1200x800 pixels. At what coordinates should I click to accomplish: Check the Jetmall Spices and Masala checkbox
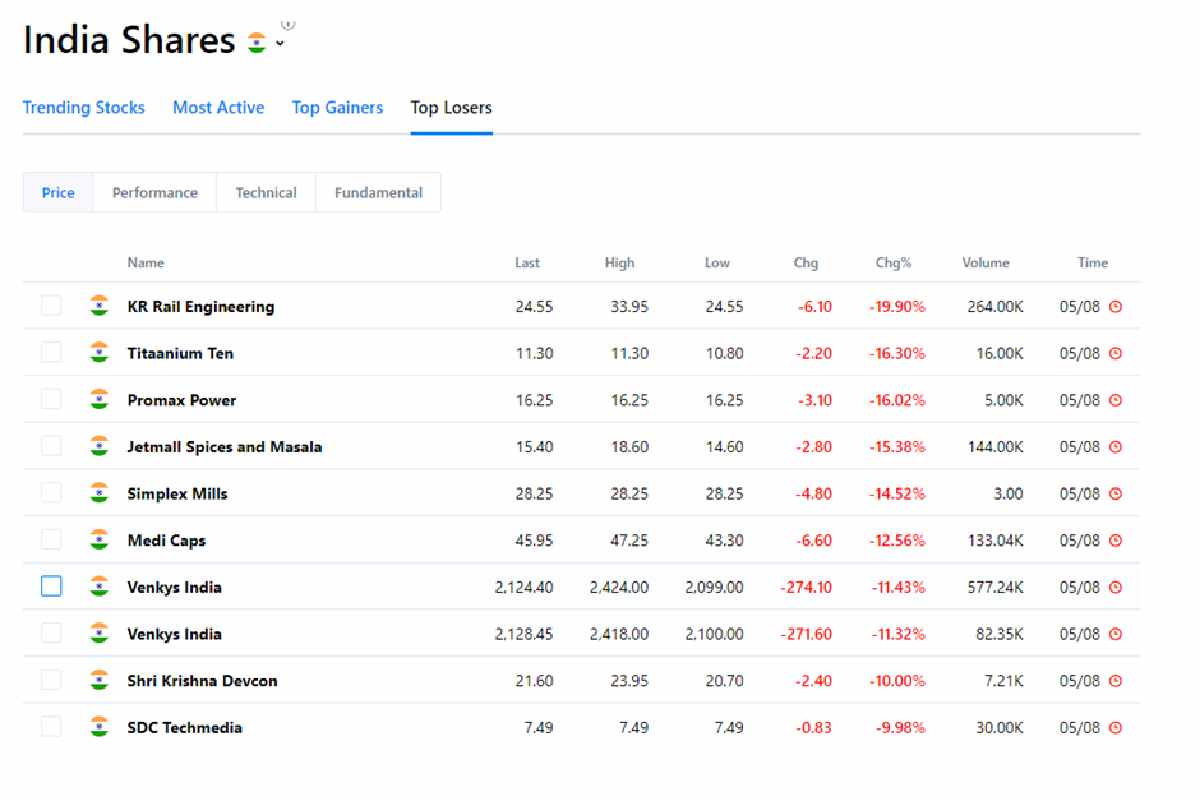[51, 446]
